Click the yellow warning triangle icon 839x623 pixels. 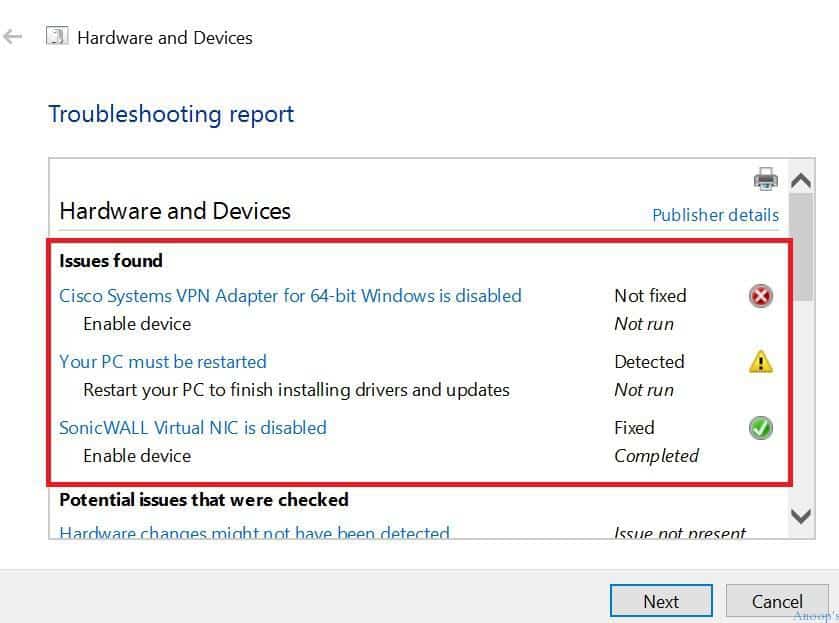coord(760,362)
